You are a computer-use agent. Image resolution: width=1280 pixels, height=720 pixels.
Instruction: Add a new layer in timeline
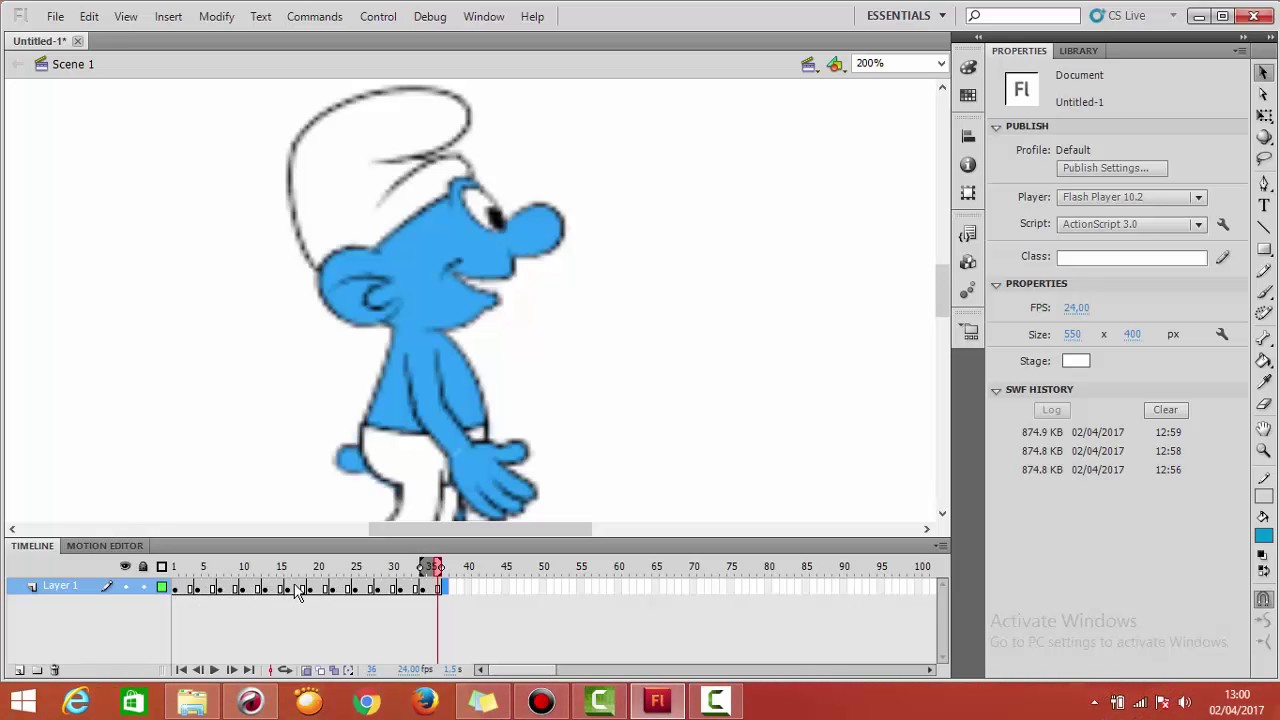pos(19,670)
